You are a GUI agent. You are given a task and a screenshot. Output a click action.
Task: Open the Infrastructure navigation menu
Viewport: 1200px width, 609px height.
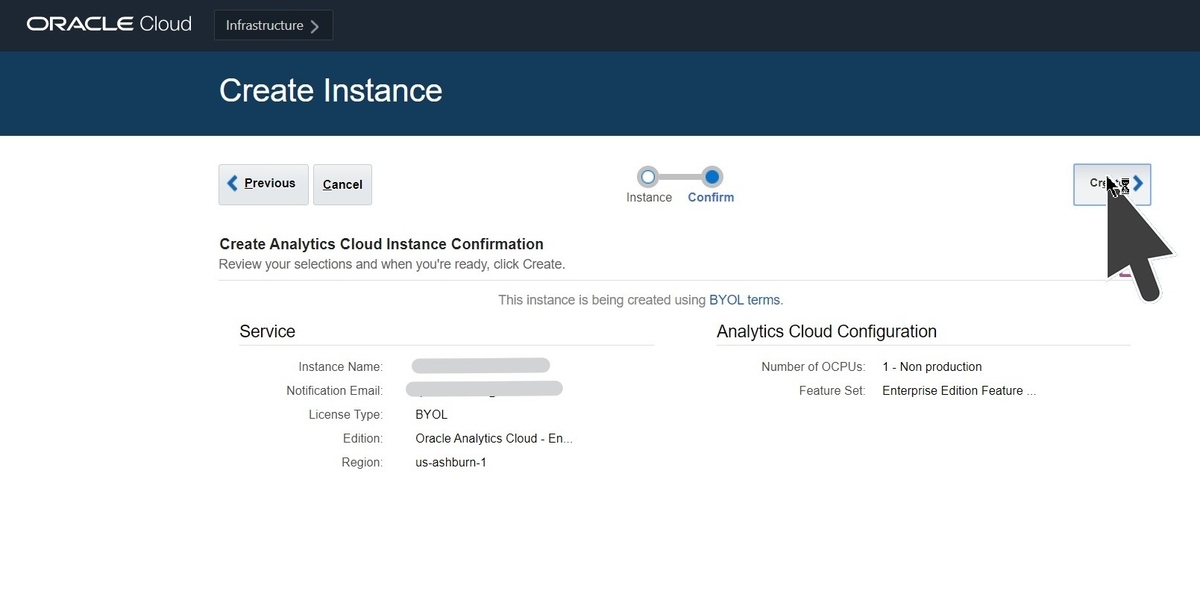point(273,26)
